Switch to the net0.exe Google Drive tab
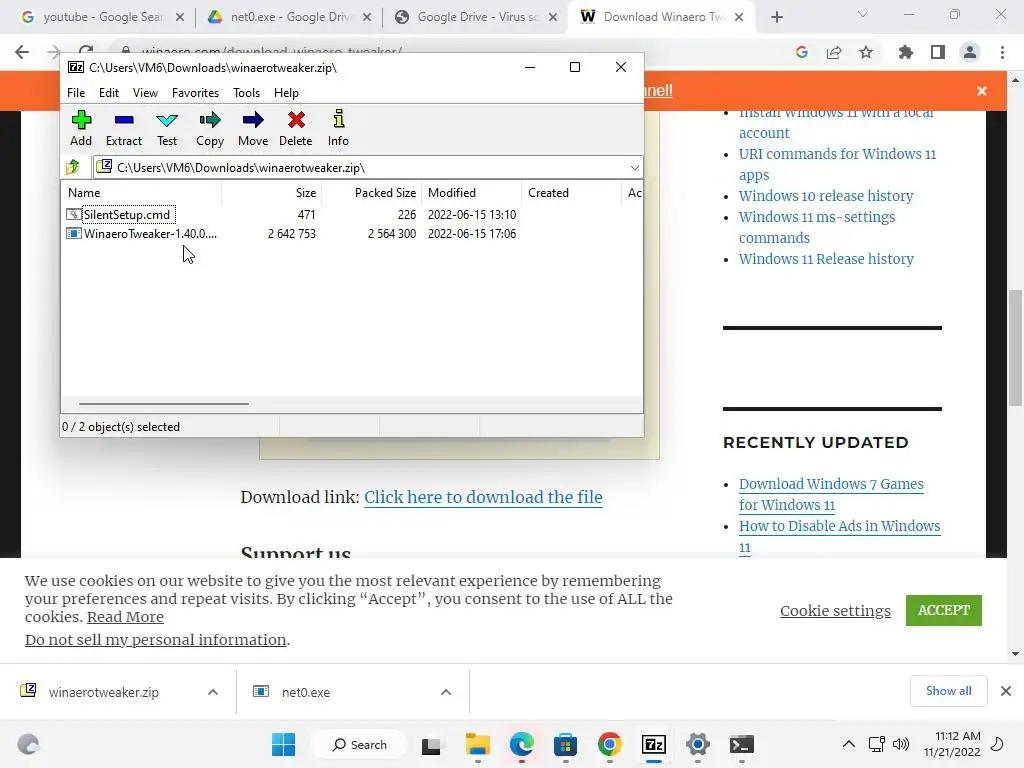This screenshot has width=1024, height=768. tap(289, 17)
